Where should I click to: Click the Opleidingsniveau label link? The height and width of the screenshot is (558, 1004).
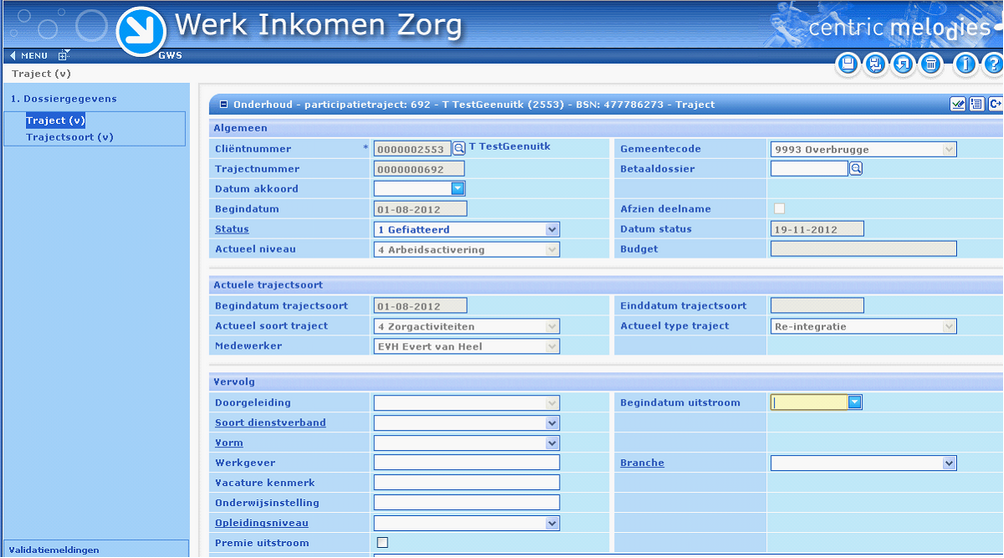261,523
